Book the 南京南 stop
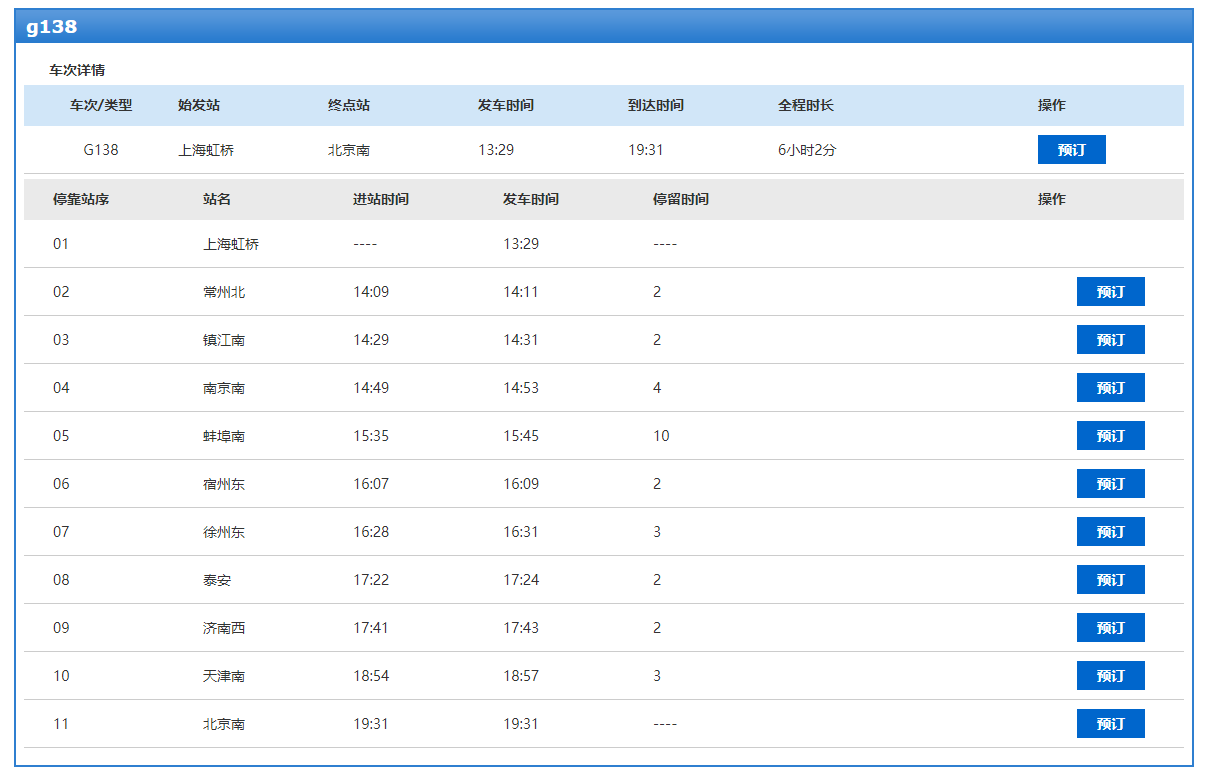This screenshot has height=779, width=1223. pos(1110,388)
